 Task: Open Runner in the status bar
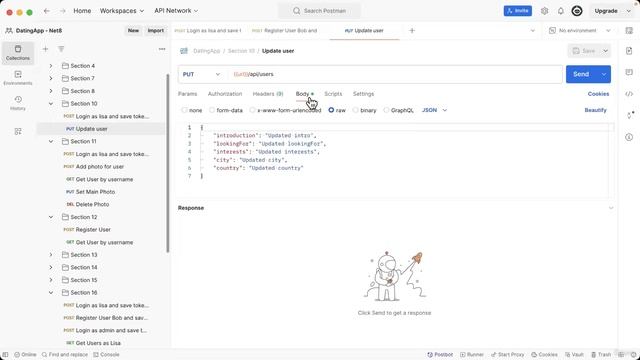tap(472, 354)
